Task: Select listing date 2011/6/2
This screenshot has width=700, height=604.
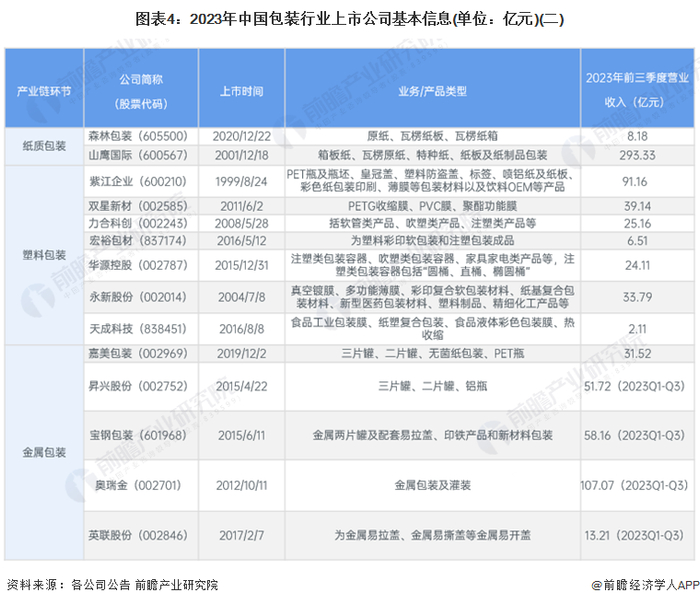Action: (242, 206)
